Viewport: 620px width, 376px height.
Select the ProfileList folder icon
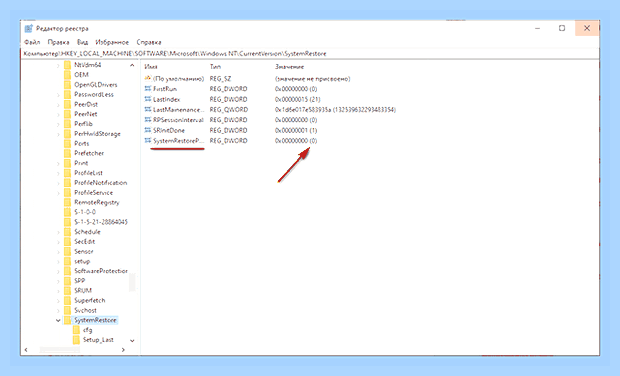pyautogui.click(x=67, y=173)
